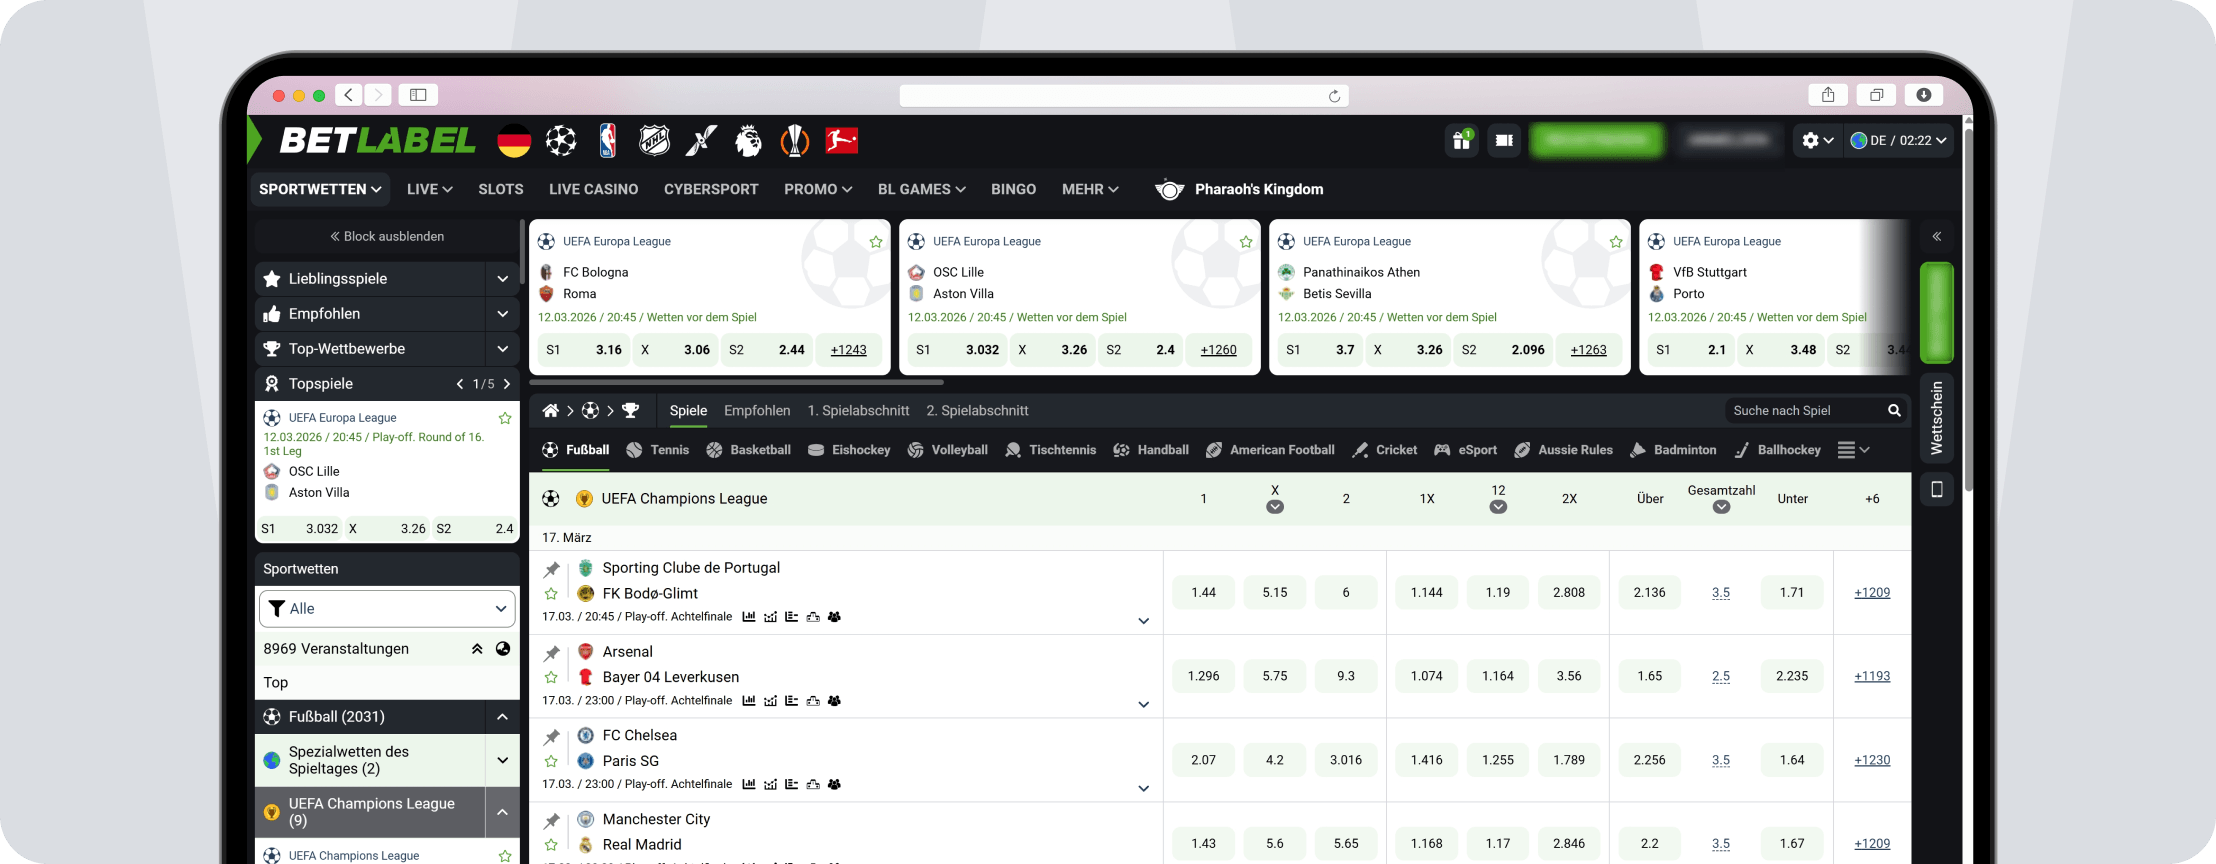Viewport: 2216px width, 864px height.
Task: Open statistics chart icon for Sporting match
Action: [x=749, y=617]
